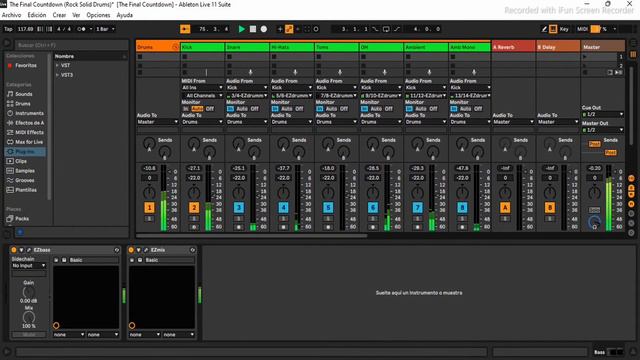Open the Master Out dropdown
Image resolution: width=640 pixels, height=360 pixels.
[602, 130]
